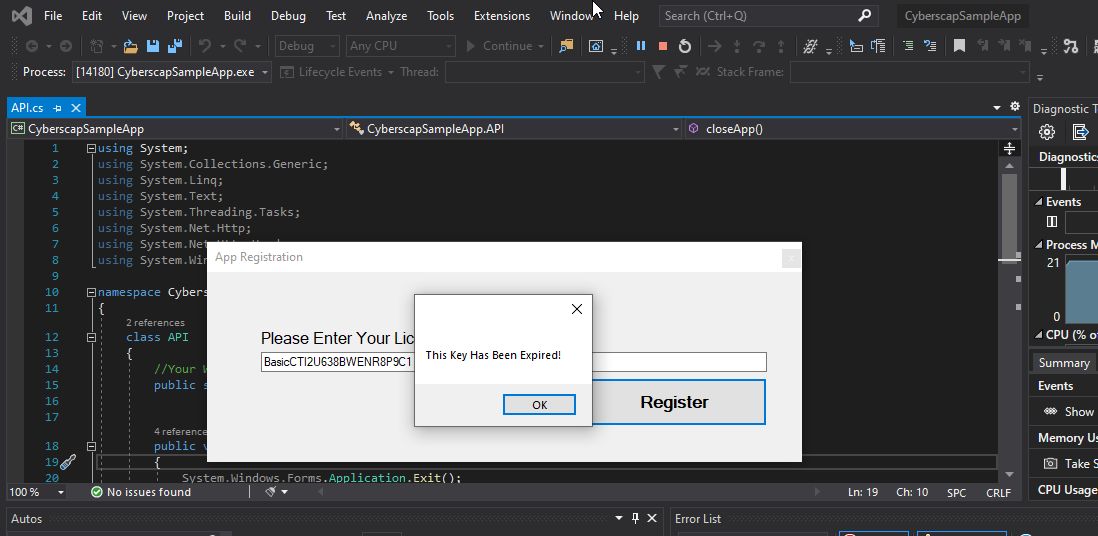The height and width of the screenshot is (536, 1098).
Task: Toggle pin on the API.cs tab
Action: (x=58, y=108)
